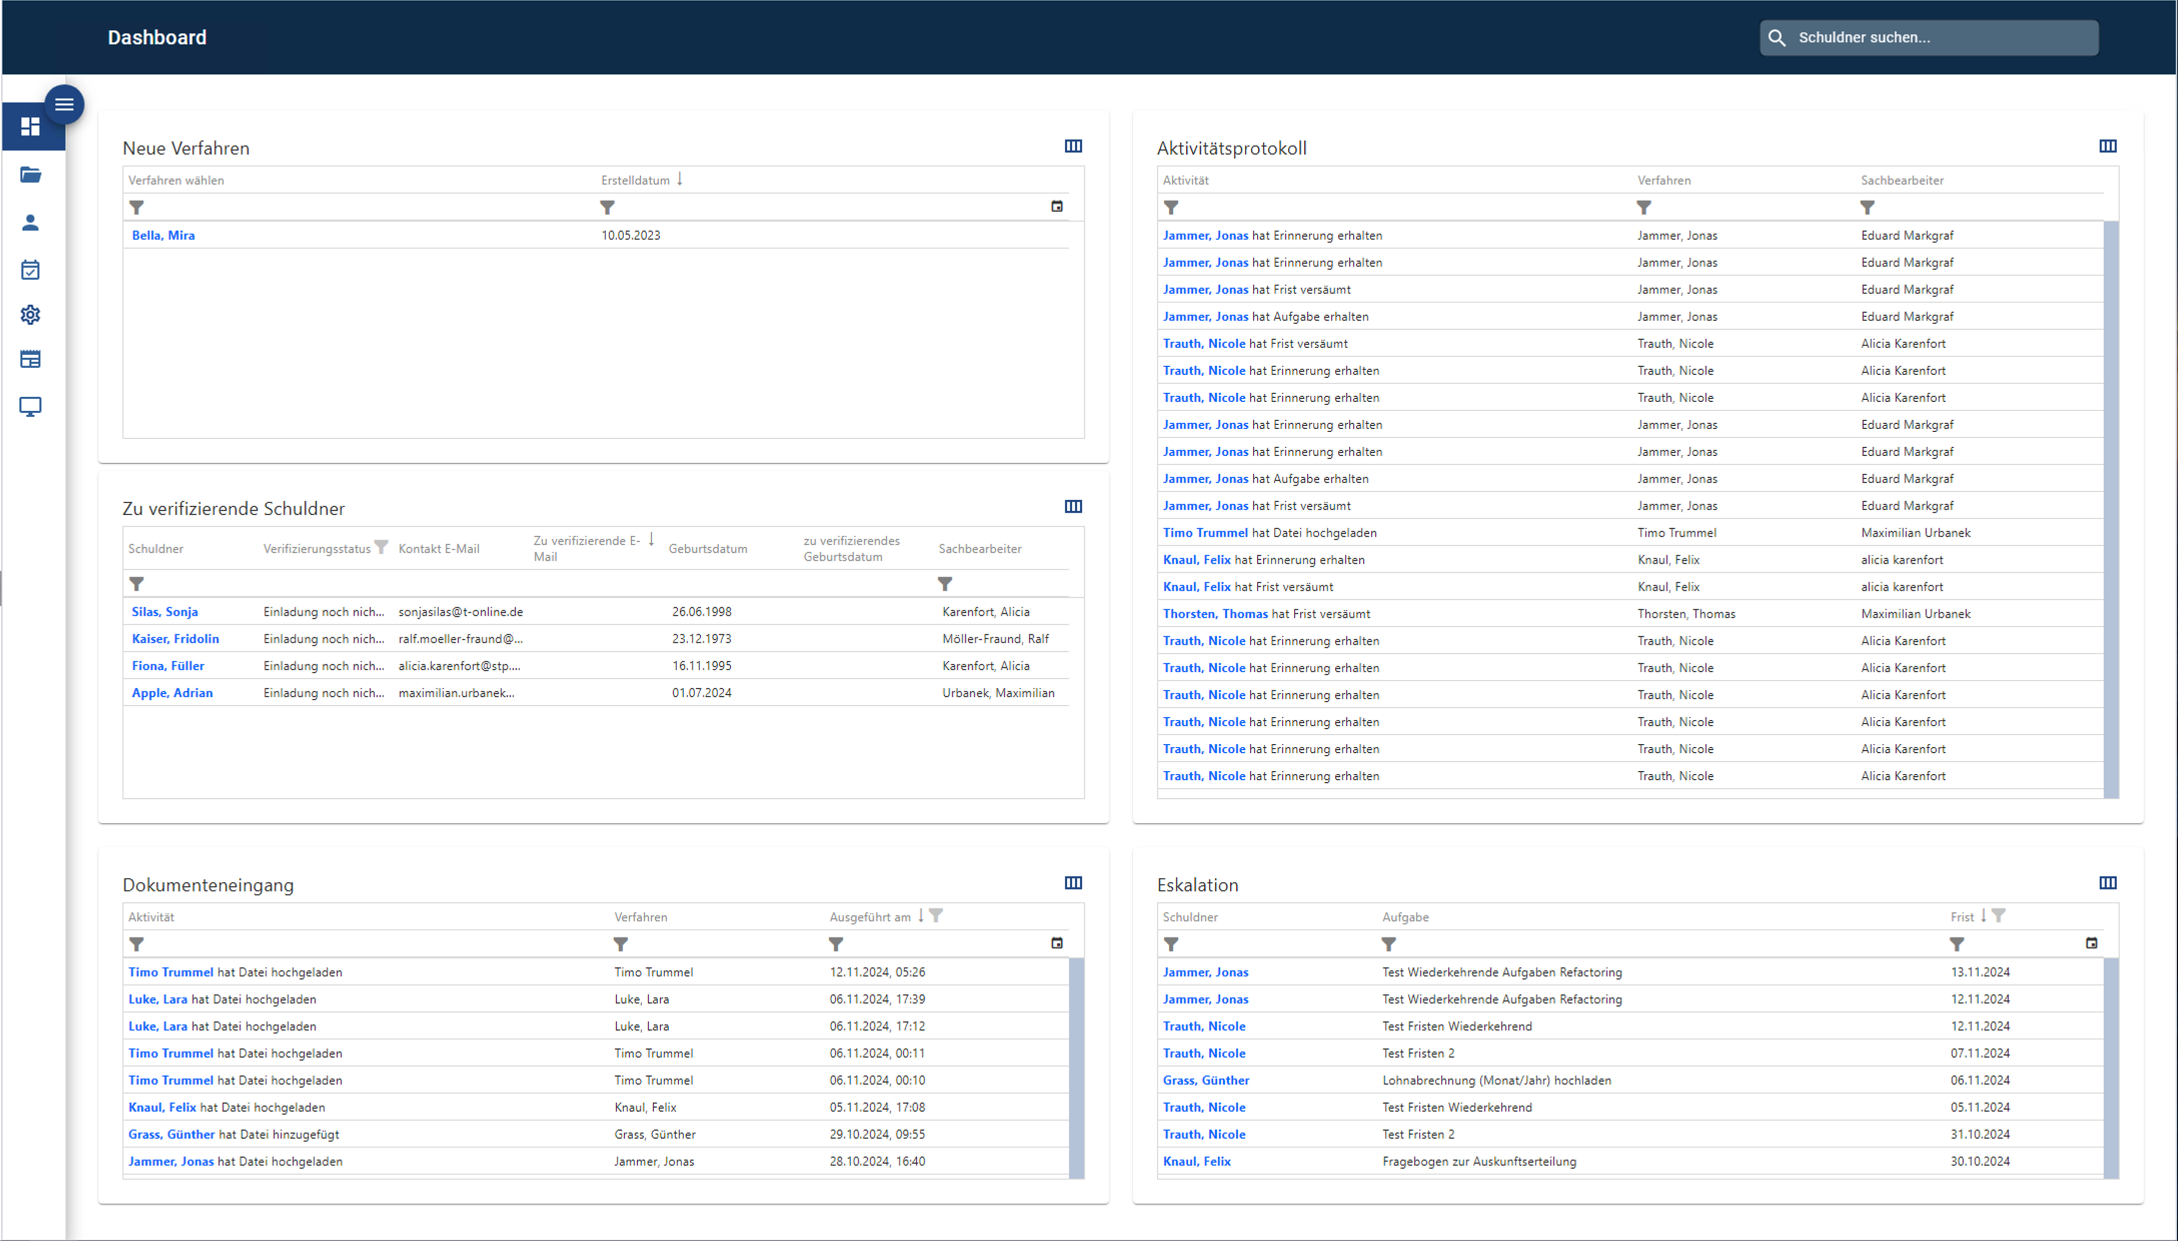
Task: Open the Dashboard grid icon in sidebar
Action: tap(31, 127)
